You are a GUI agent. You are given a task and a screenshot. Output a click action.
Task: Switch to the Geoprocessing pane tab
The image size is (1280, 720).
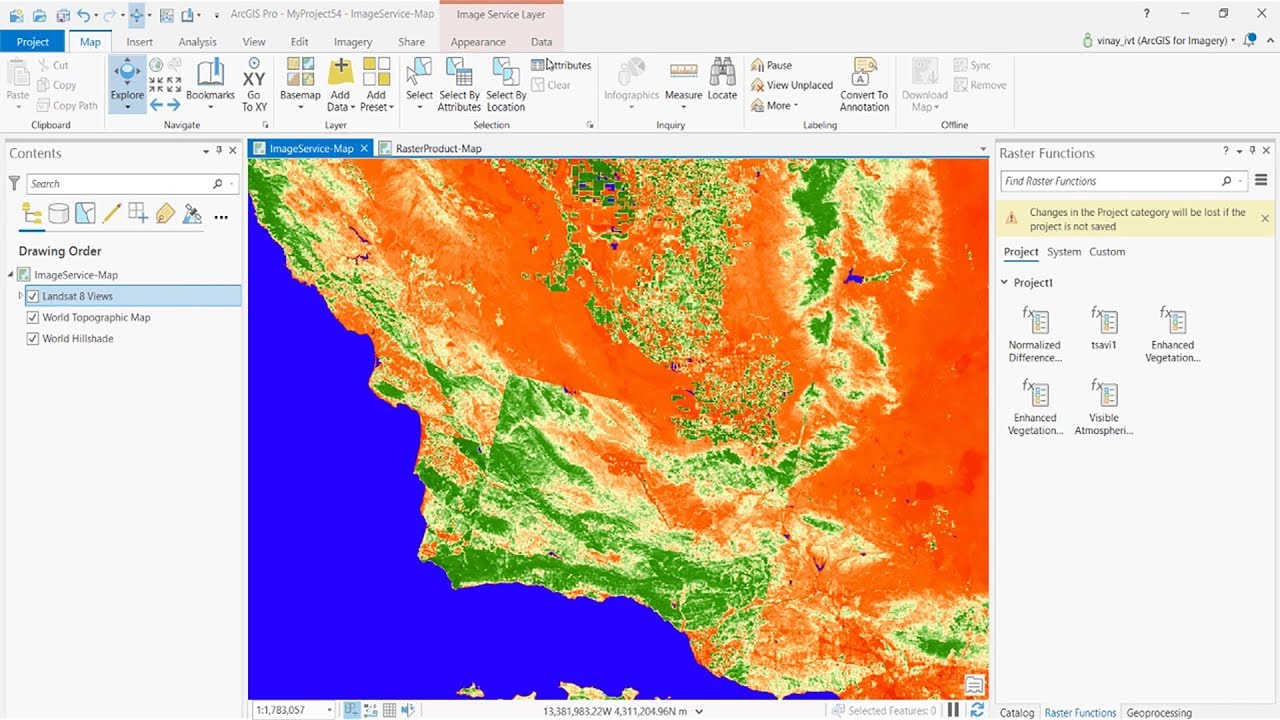1159,713
